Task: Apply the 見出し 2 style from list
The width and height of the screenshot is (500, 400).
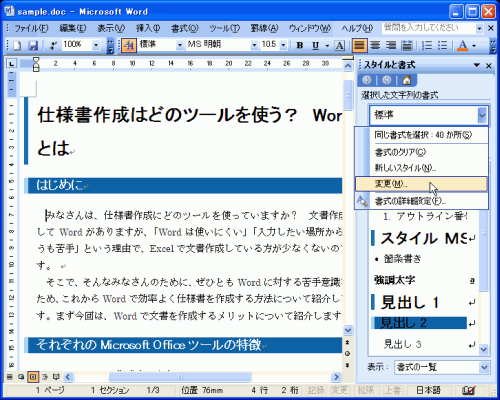Action: 423,323
